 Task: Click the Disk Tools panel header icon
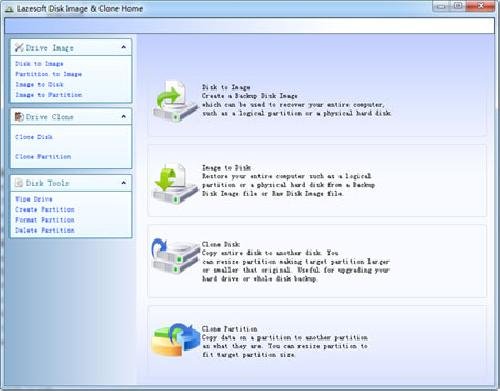click(x=19, y=183)
